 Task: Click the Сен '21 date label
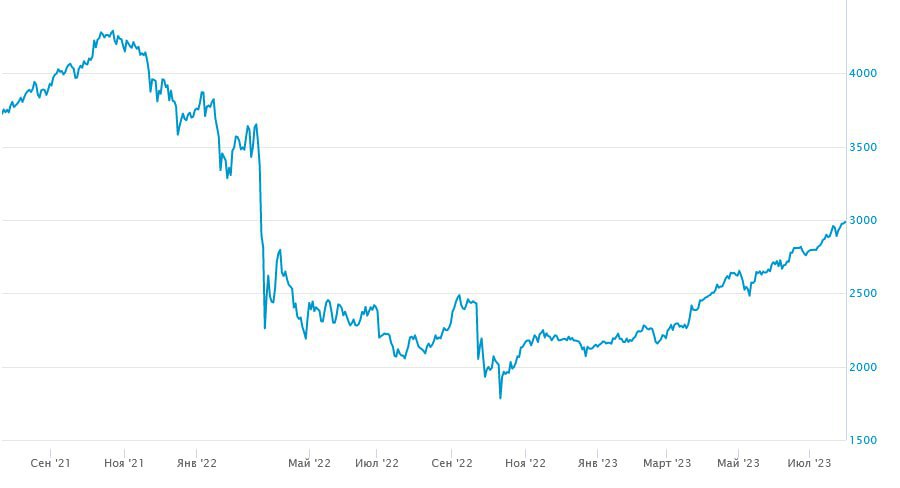pos(50,463)
